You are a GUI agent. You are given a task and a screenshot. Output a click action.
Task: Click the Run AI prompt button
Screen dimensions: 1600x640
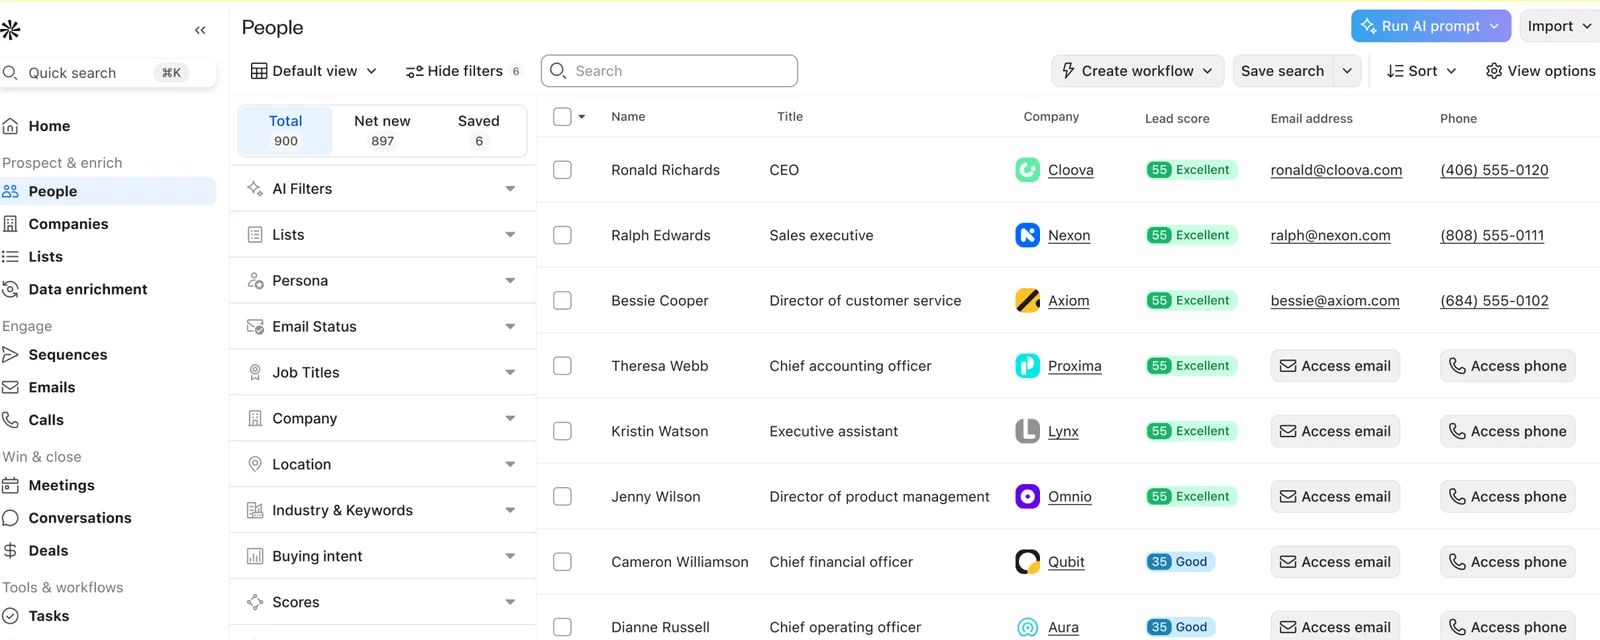click(1431, 26)
